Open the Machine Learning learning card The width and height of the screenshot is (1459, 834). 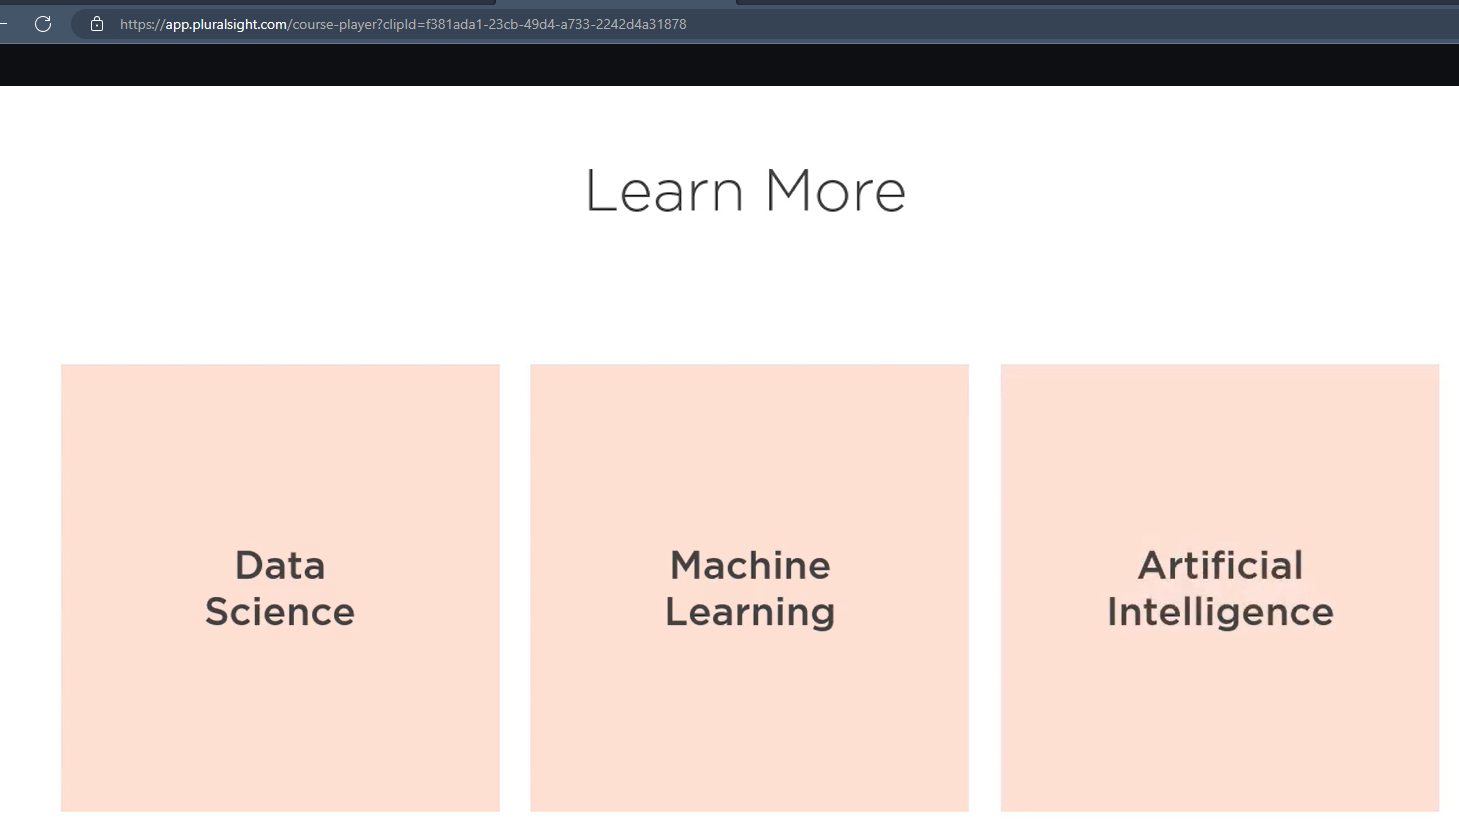[749, 587]
